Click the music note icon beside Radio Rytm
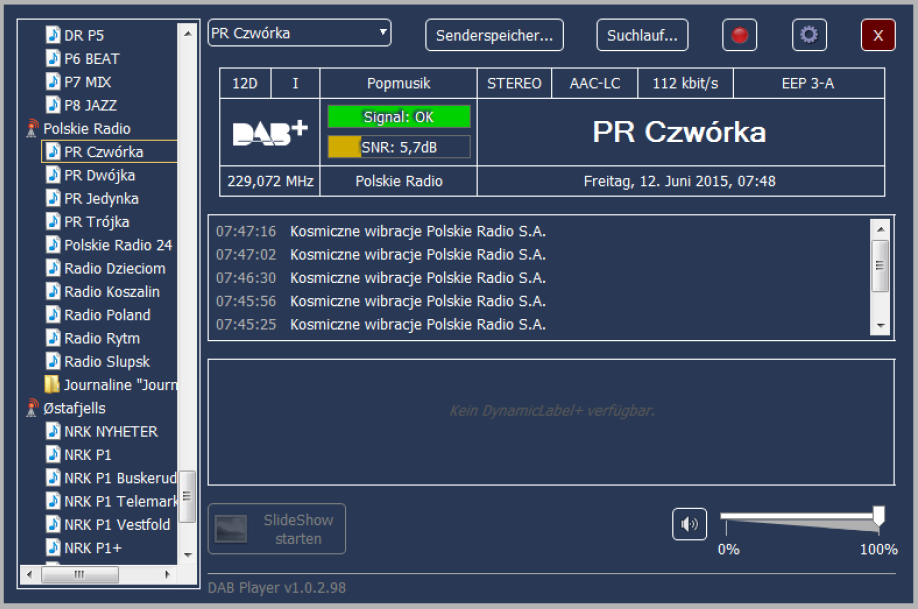Viewport: 918px width, 609px height. click(53, 338)
